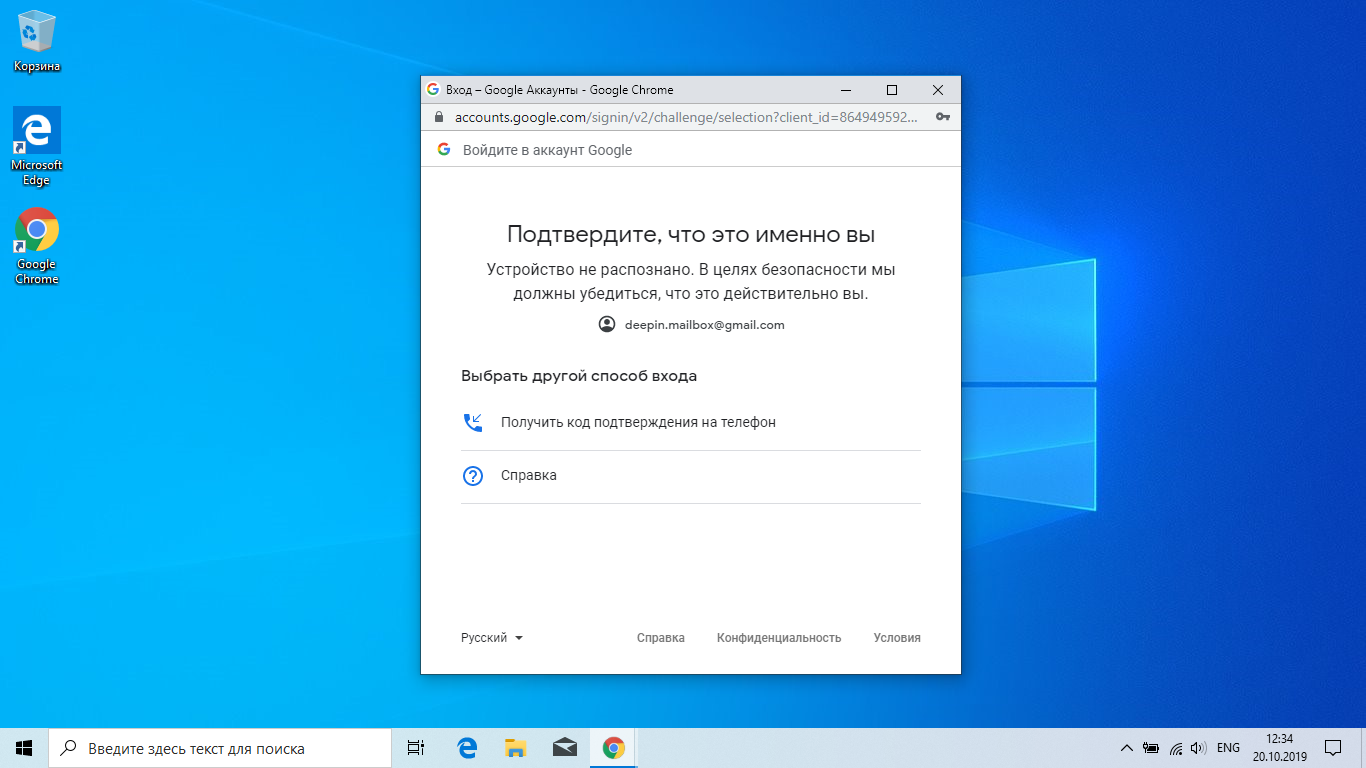The width and height of the screenshot is (1366, 768).
Task: Open the Условия footer link
Action: tap(897, 638)
